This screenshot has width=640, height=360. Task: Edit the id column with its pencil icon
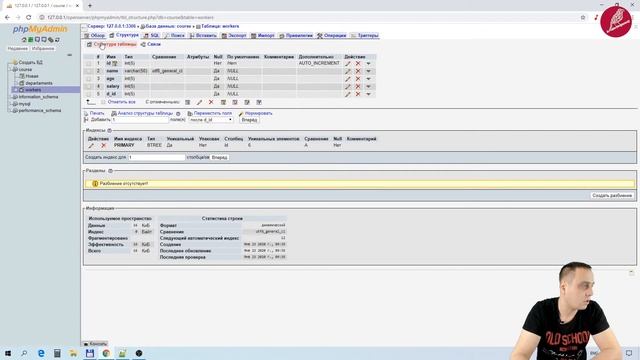click(348, 63)
